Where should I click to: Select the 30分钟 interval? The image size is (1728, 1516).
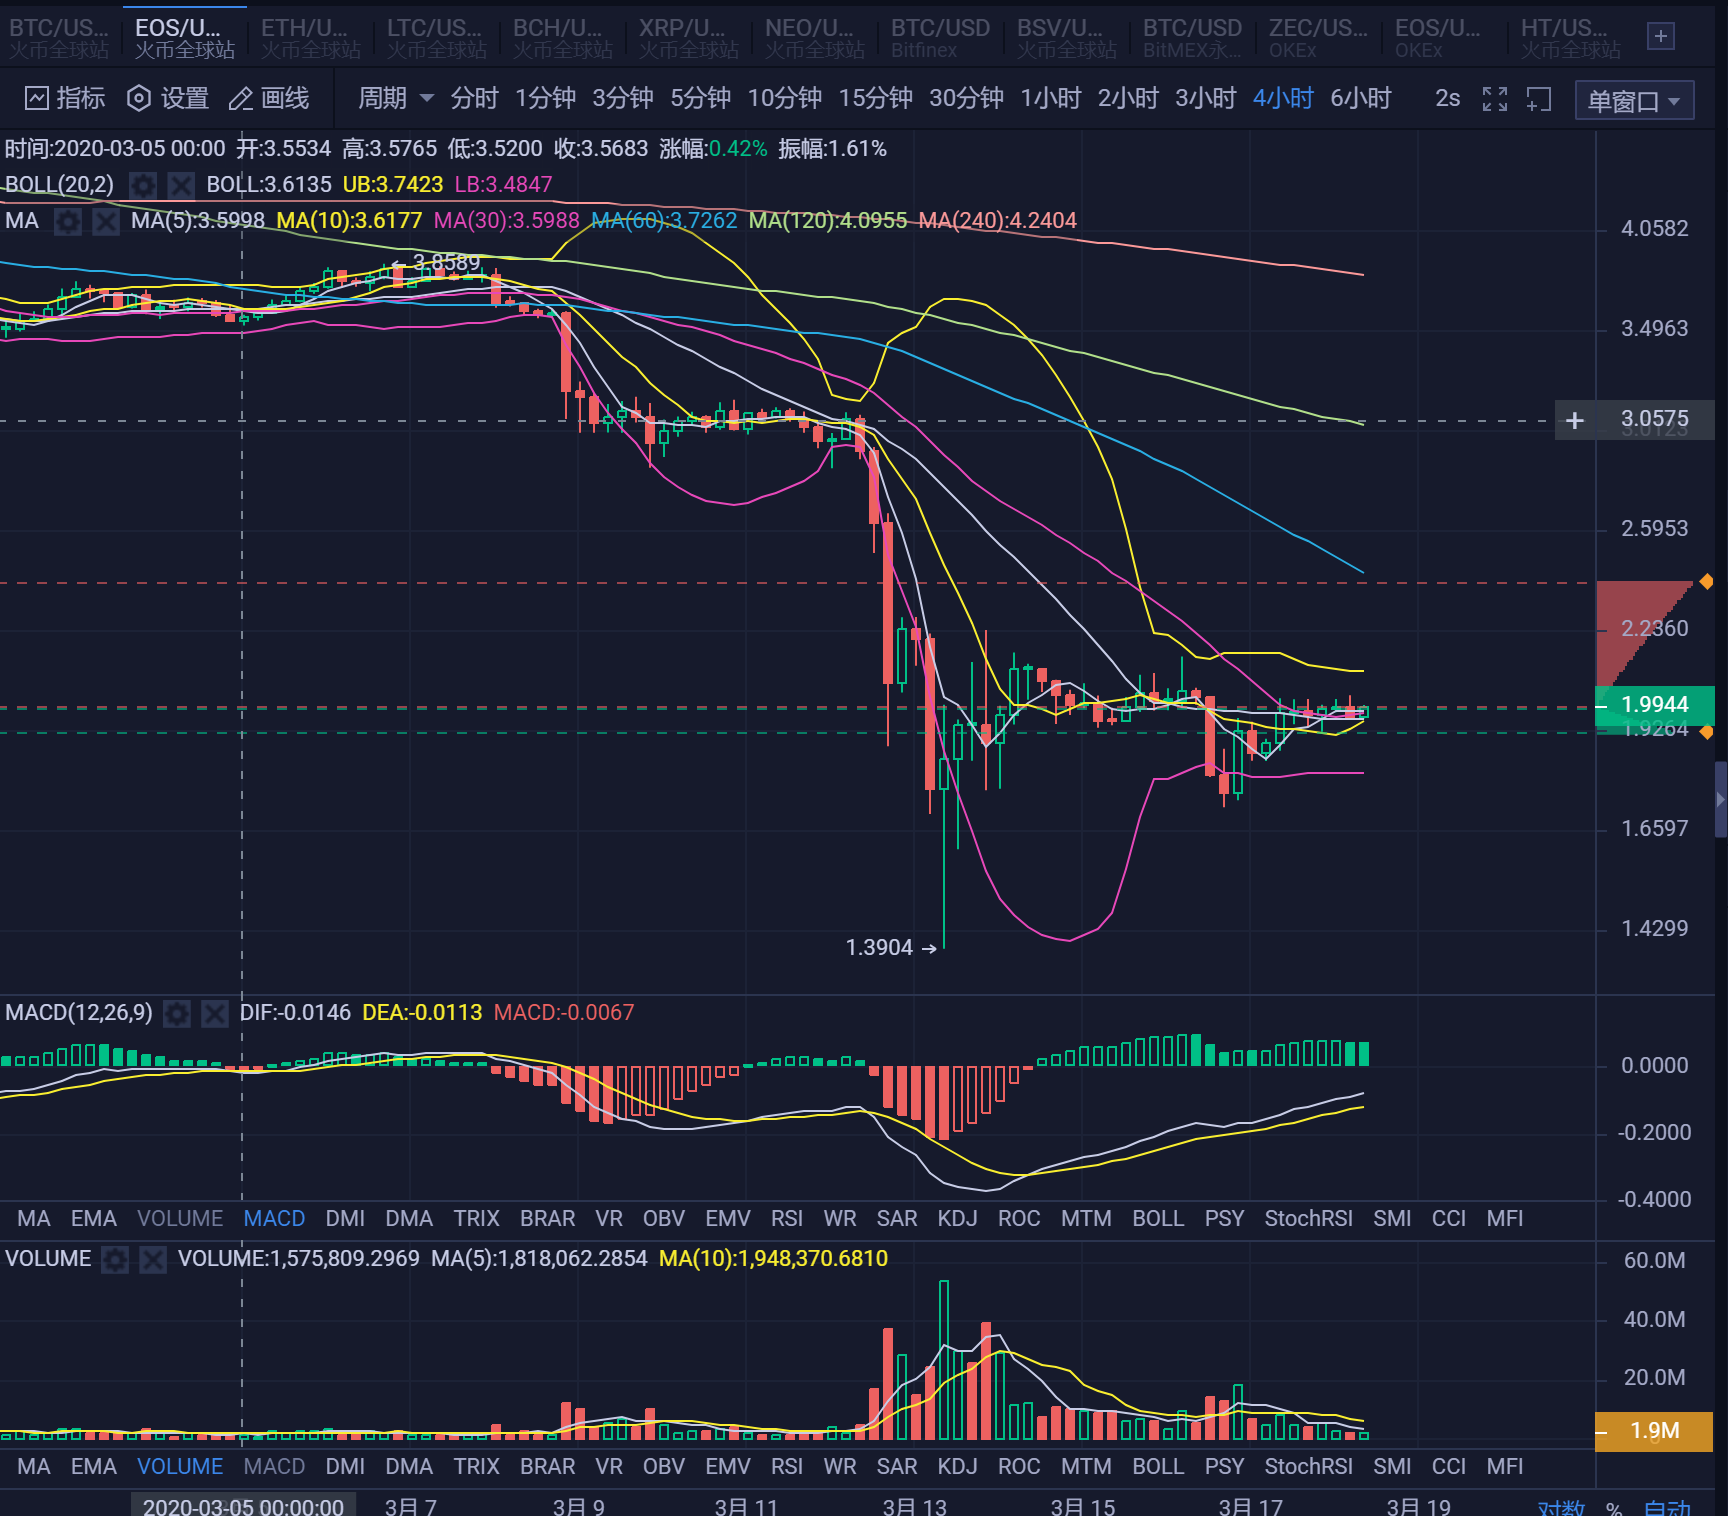click(x=966, y=98)
